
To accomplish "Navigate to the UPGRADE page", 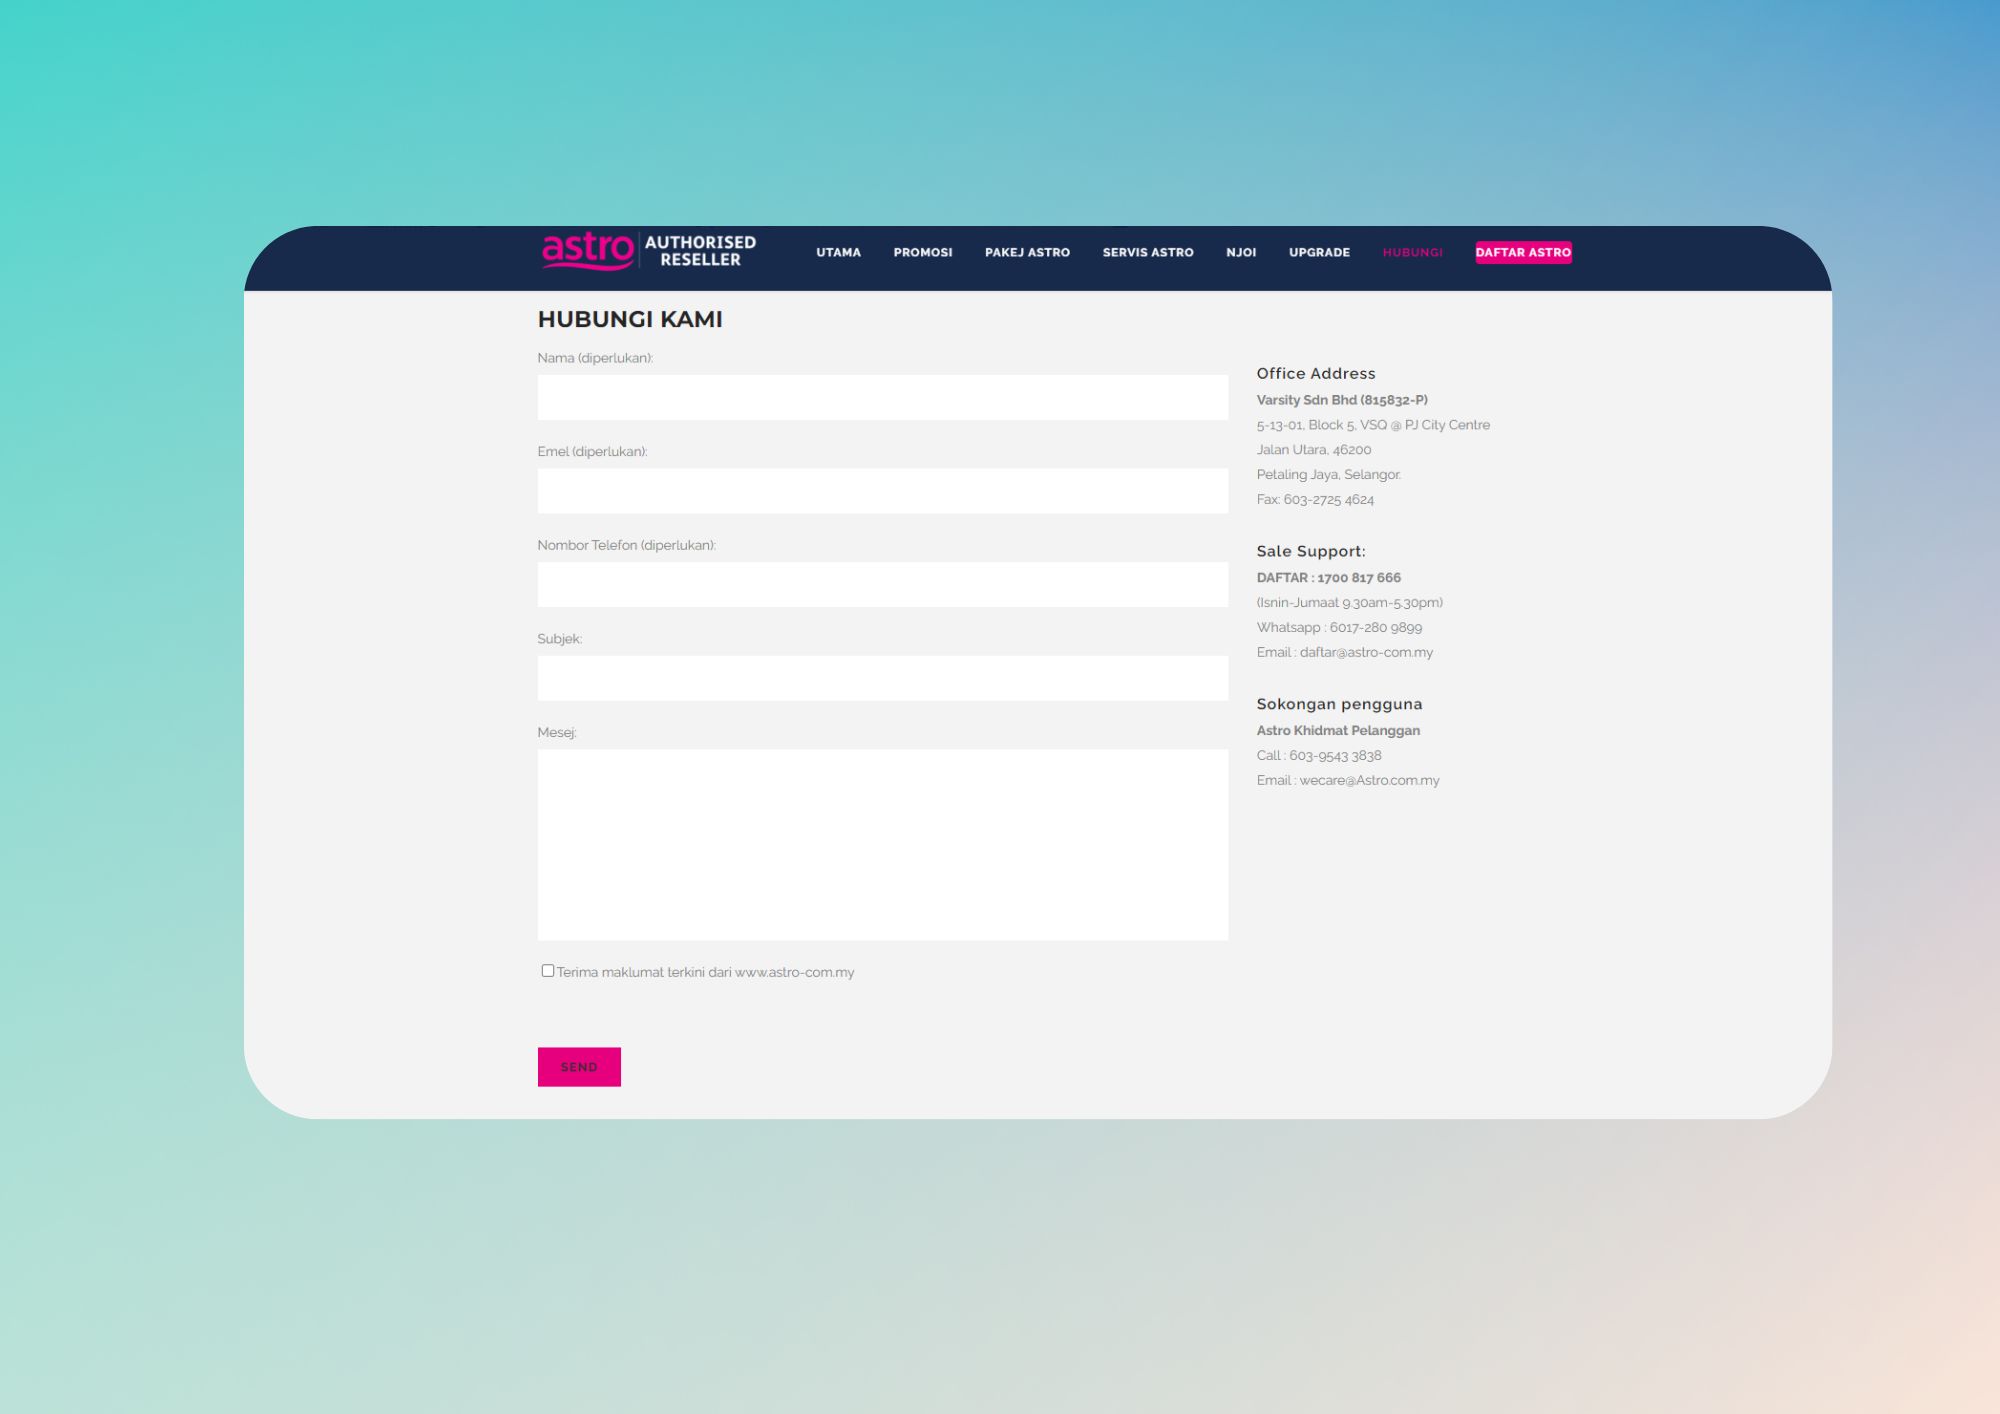I will click(x=1319, y=252).
